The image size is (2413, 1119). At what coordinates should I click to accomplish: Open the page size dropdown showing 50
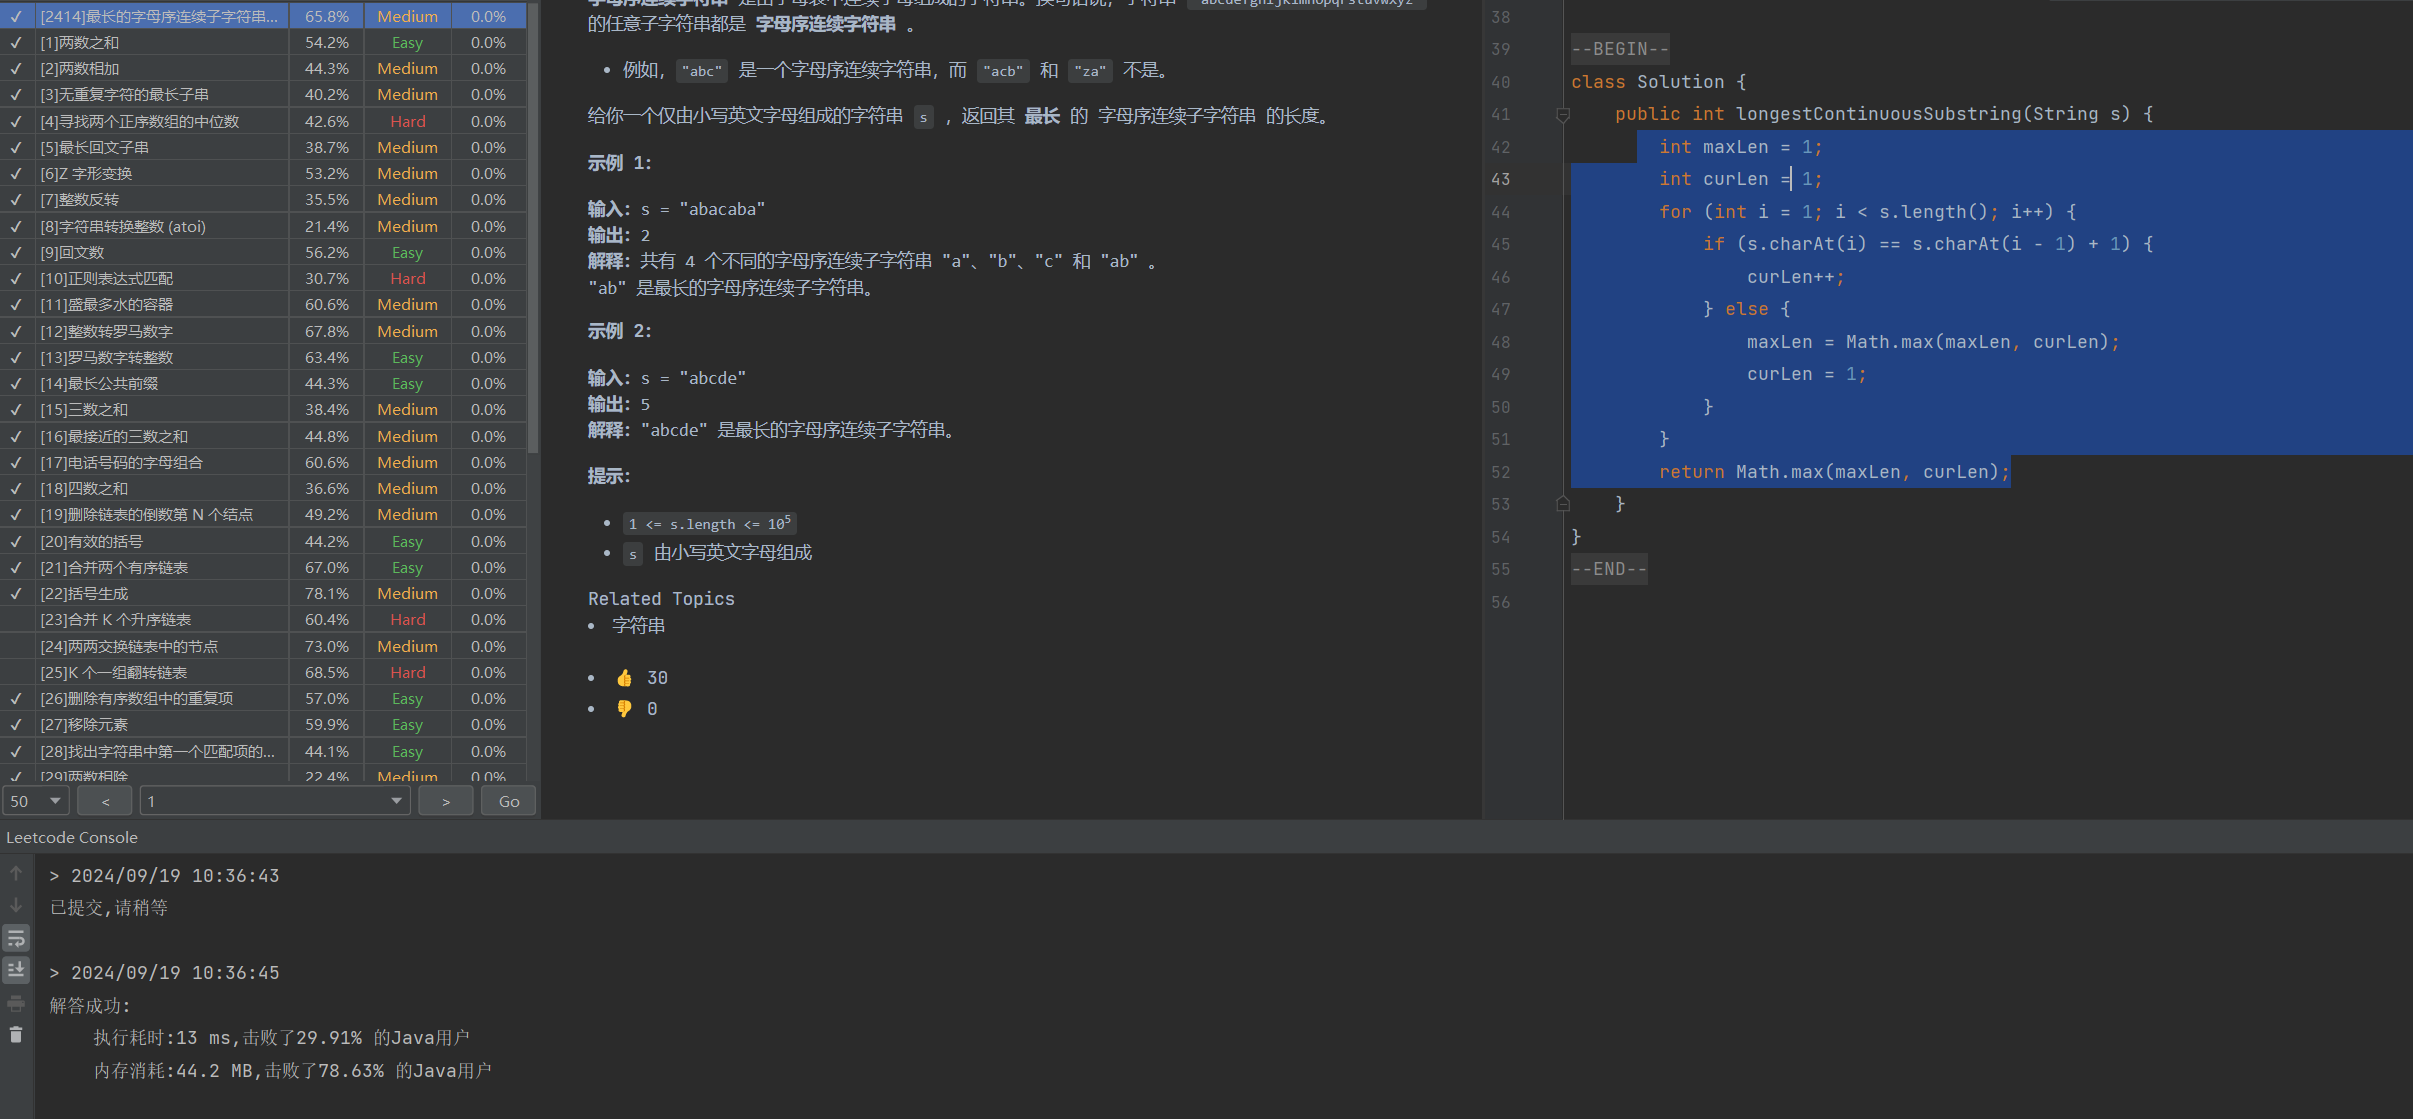pos(36,801)
